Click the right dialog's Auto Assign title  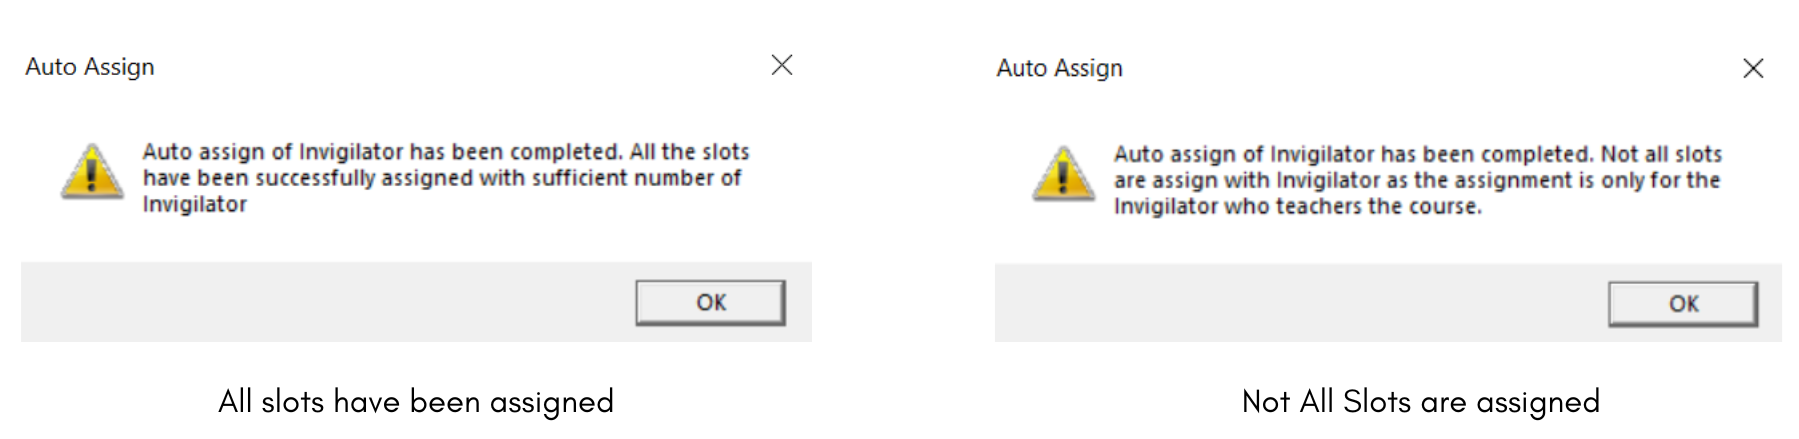pyautogui.click(x=1059, y=68)
